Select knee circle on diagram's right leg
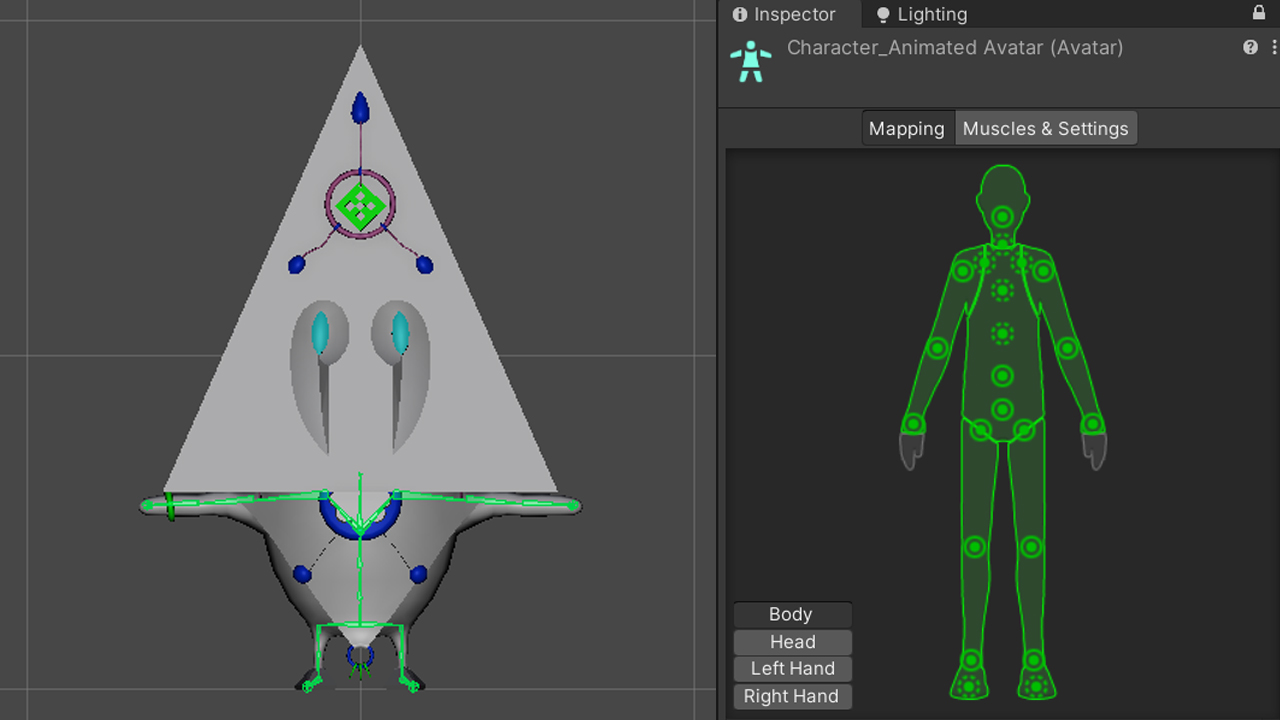 1031,547
